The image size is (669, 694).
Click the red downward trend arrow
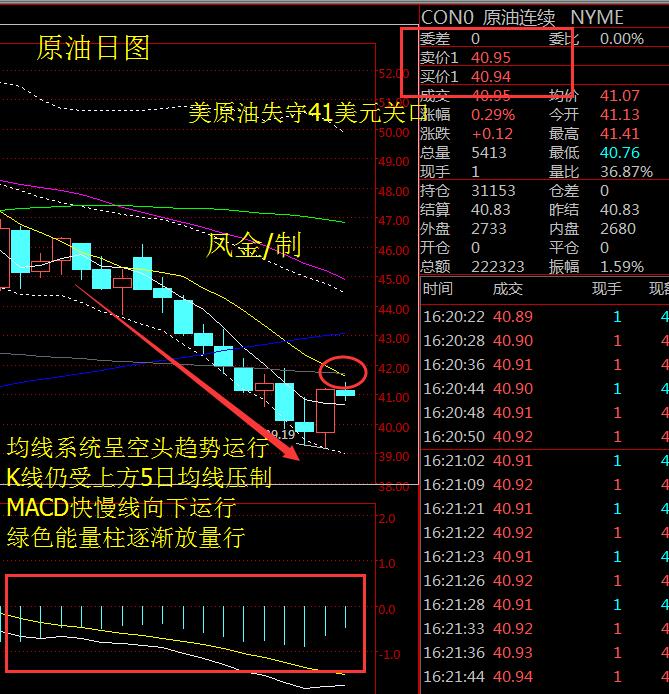click(x=190, y=372)
